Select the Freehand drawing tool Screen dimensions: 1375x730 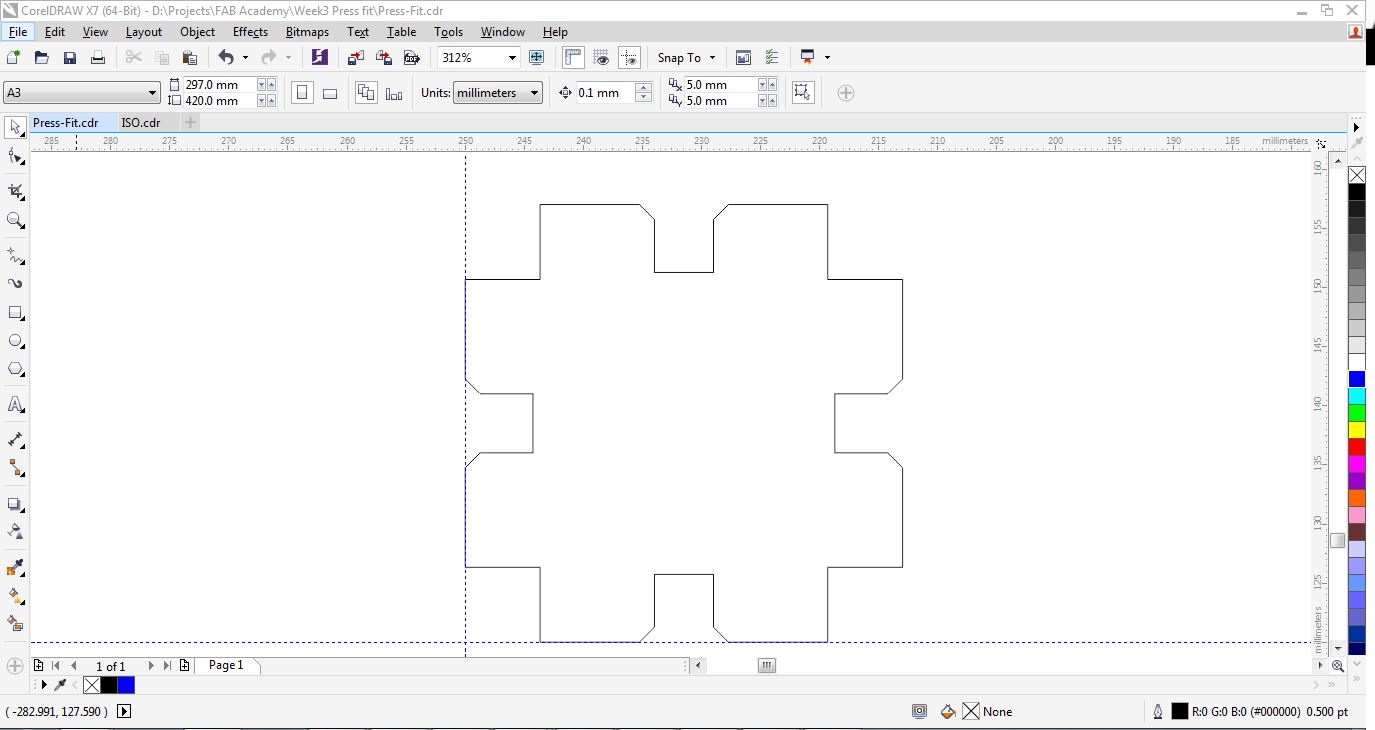pyautogui.click(x=16, y=256)
